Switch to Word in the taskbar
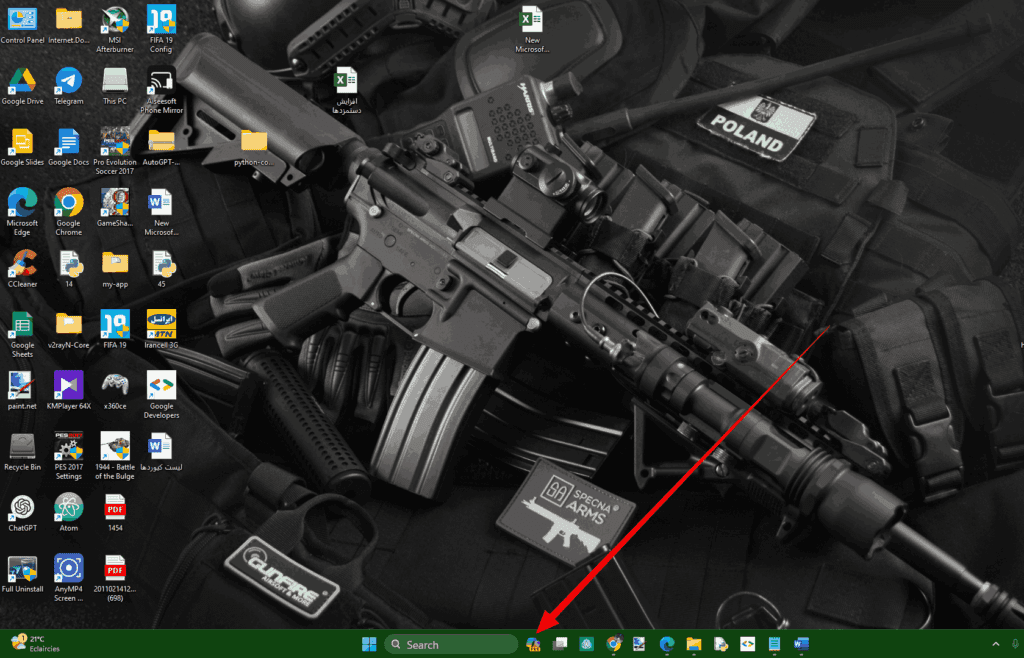1024x658 pixels. (x=800, y=644)
